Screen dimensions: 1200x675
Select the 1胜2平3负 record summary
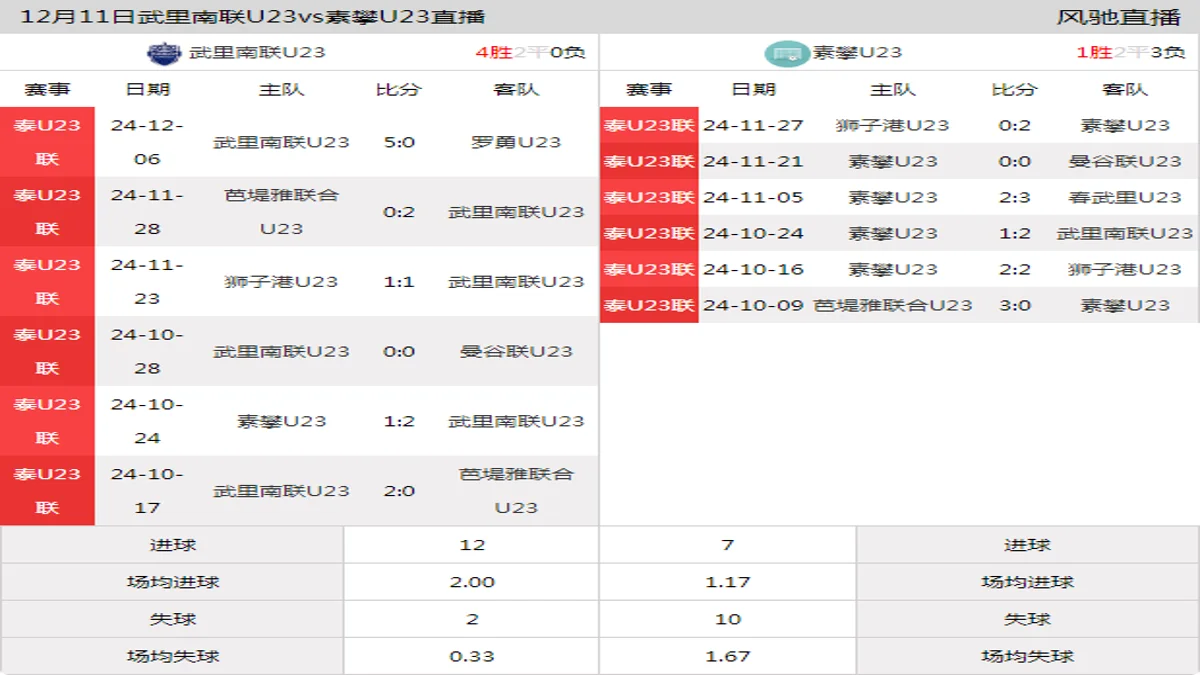(x=1131, y=52)
